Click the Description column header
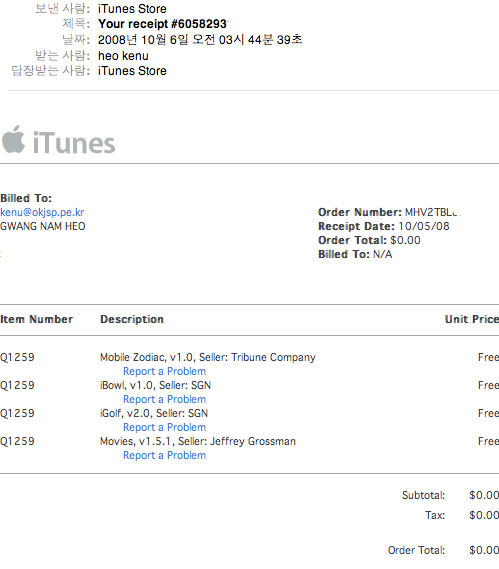Viewport: 499px width, 569px height. [132, 319]
